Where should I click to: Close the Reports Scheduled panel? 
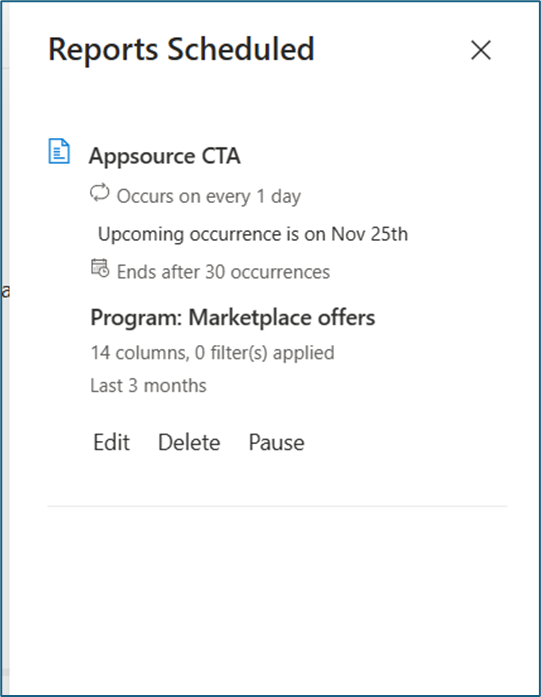pos(481,50)
